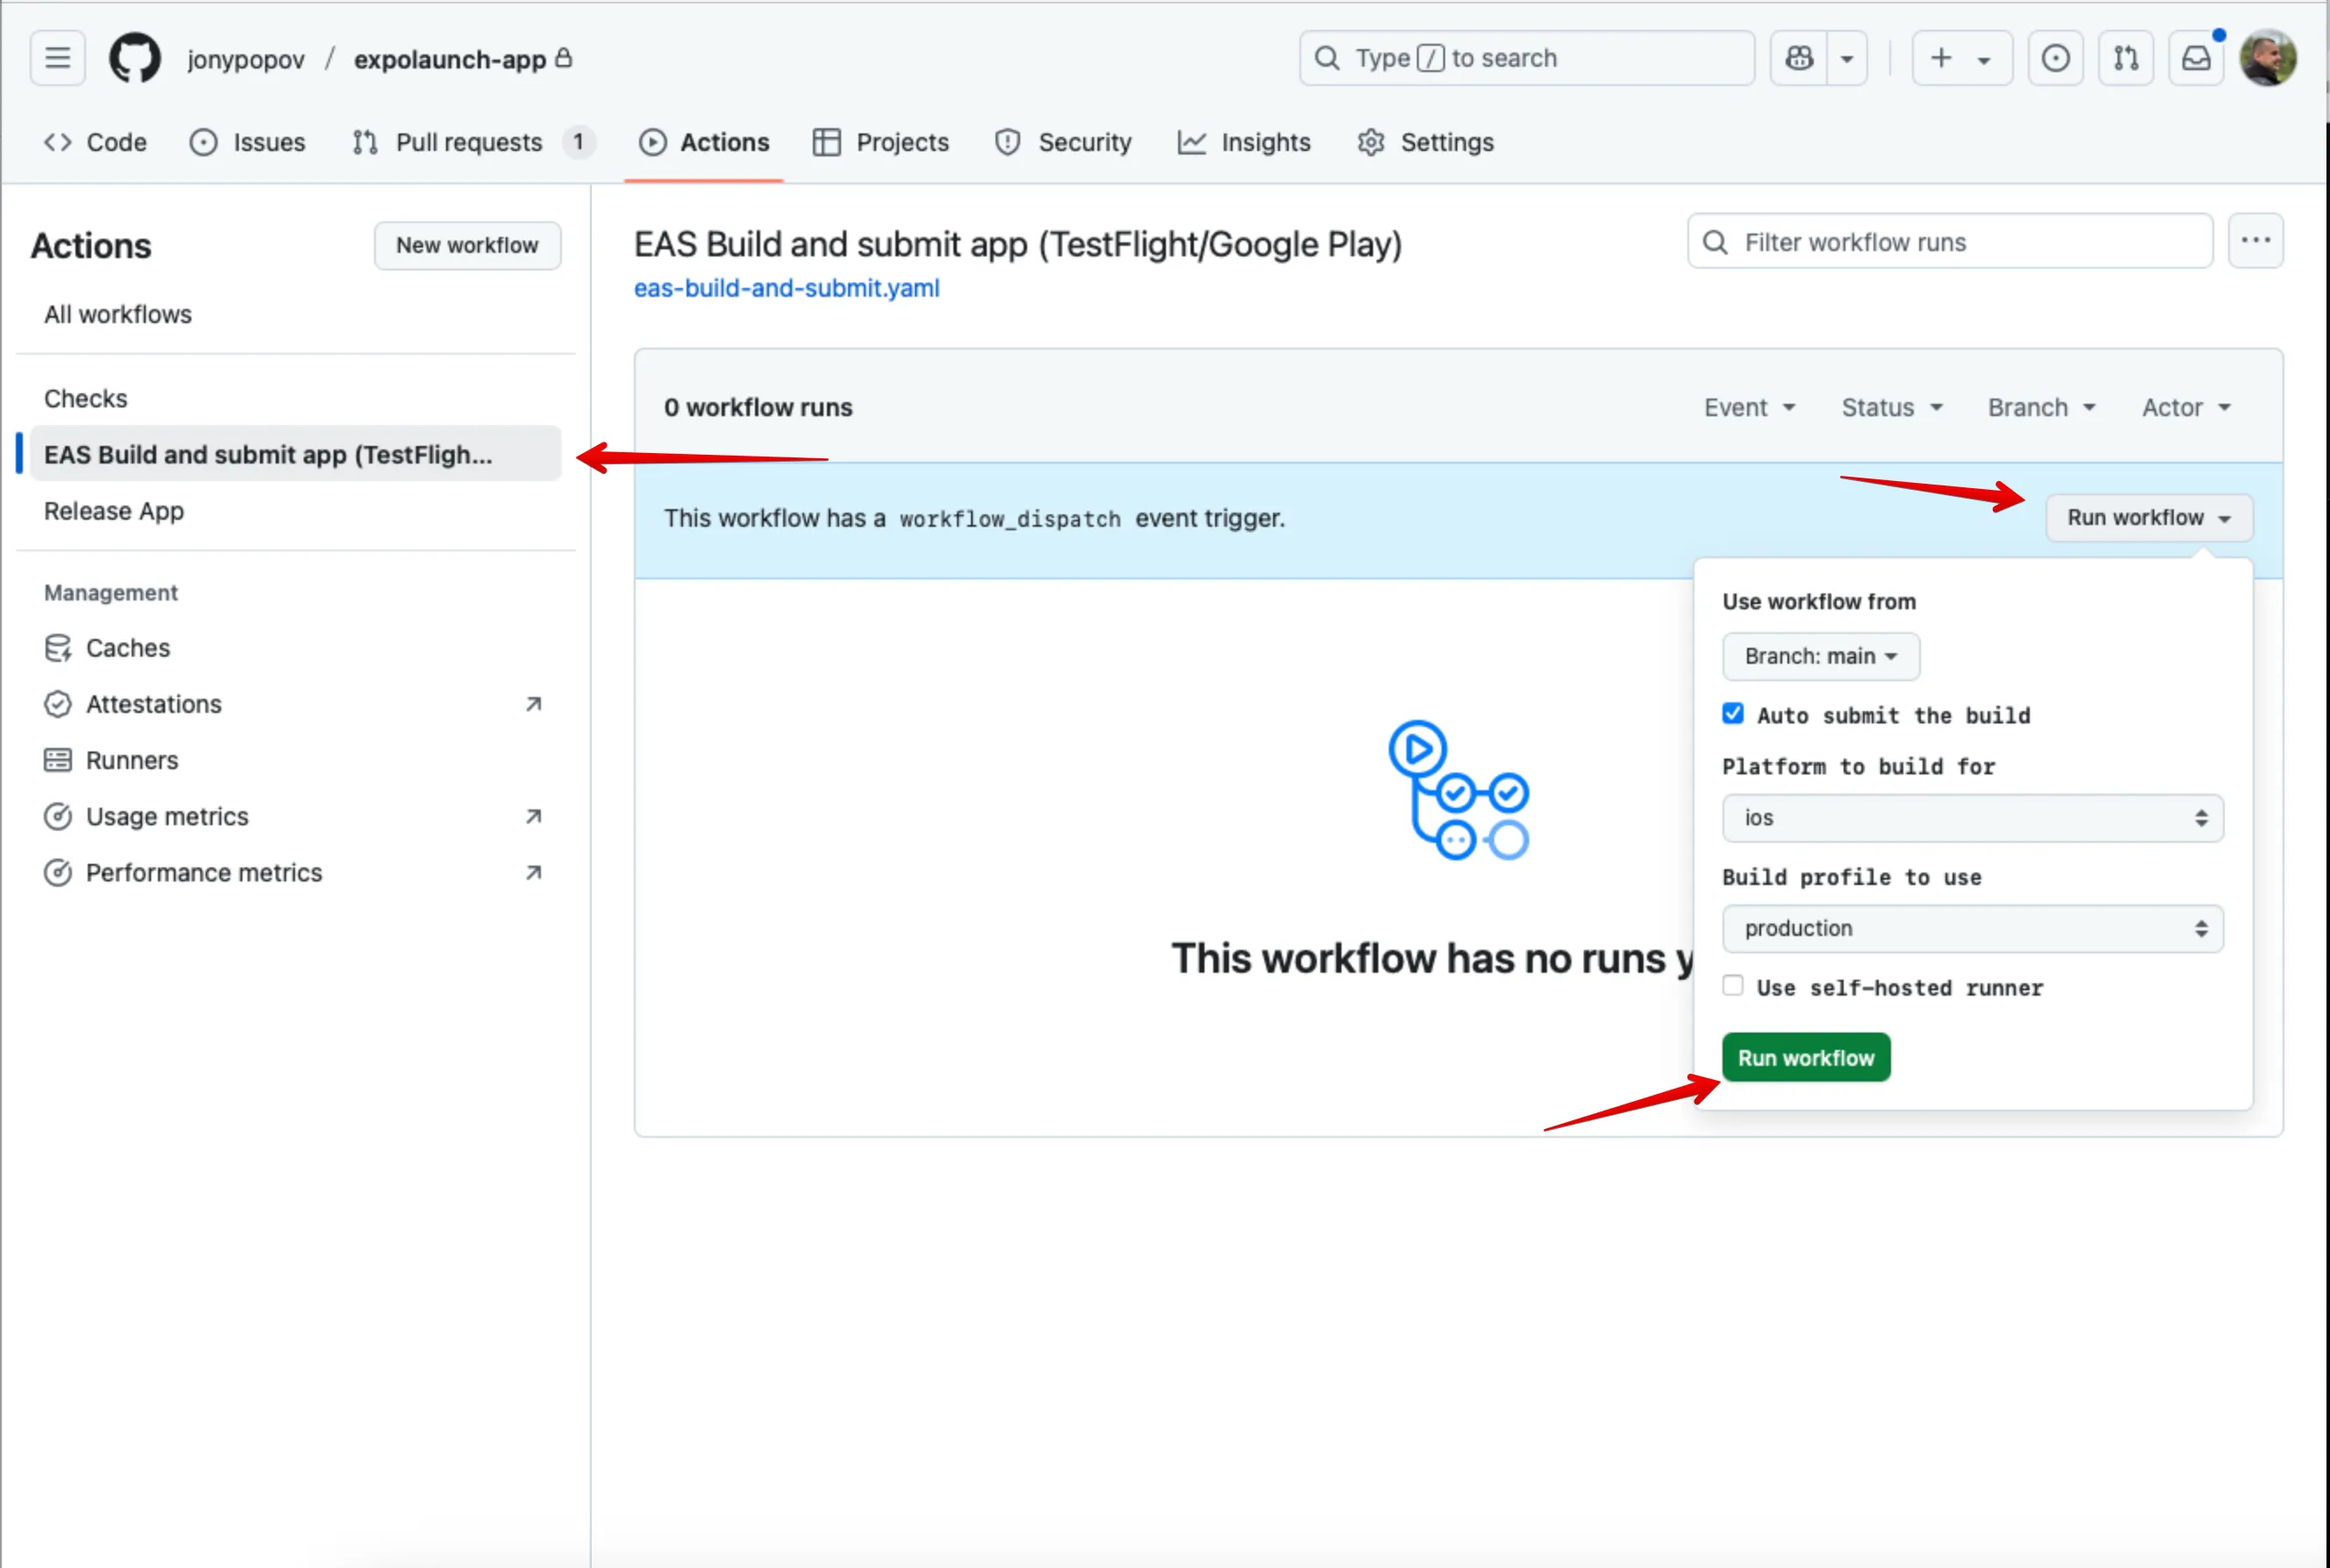Focus the Filter workflow runs field
2330x1568 pixels.
(1949, 241)
